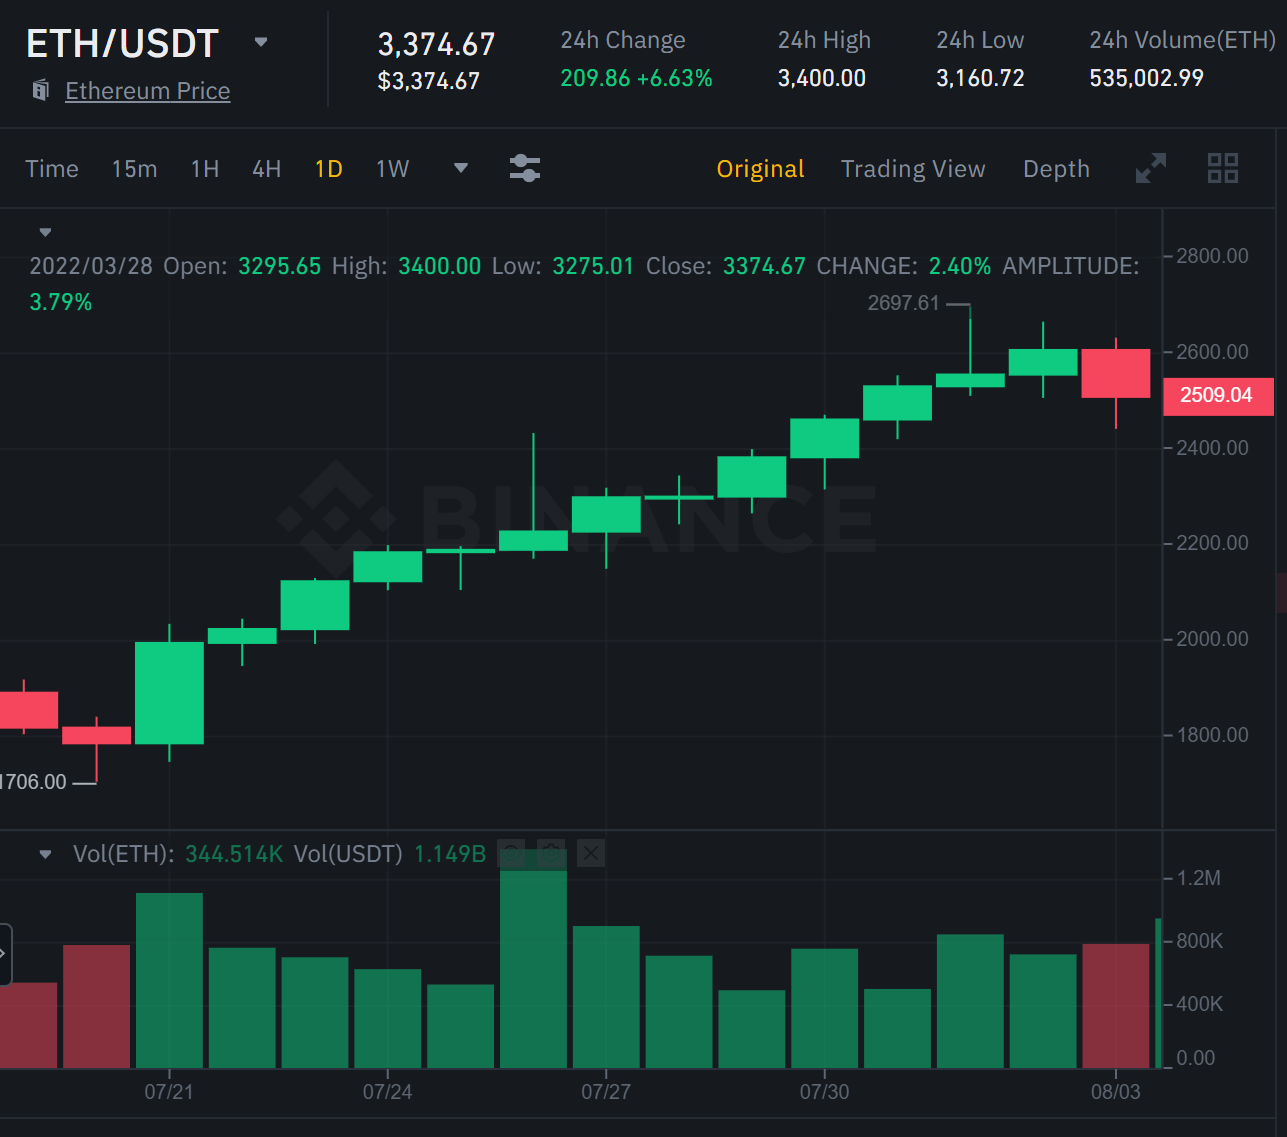The height and width of the screenshot is (1137, 1287).
Task: Click the Vol(ETH) 344.514K value
Action: click(234, 854)
